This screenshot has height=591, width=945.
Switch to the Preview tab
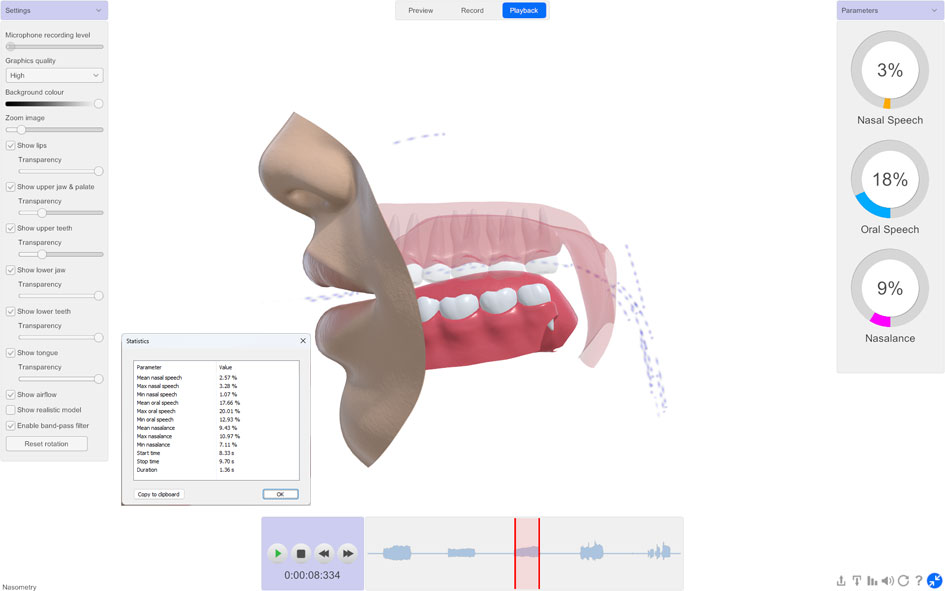point(421,10)
